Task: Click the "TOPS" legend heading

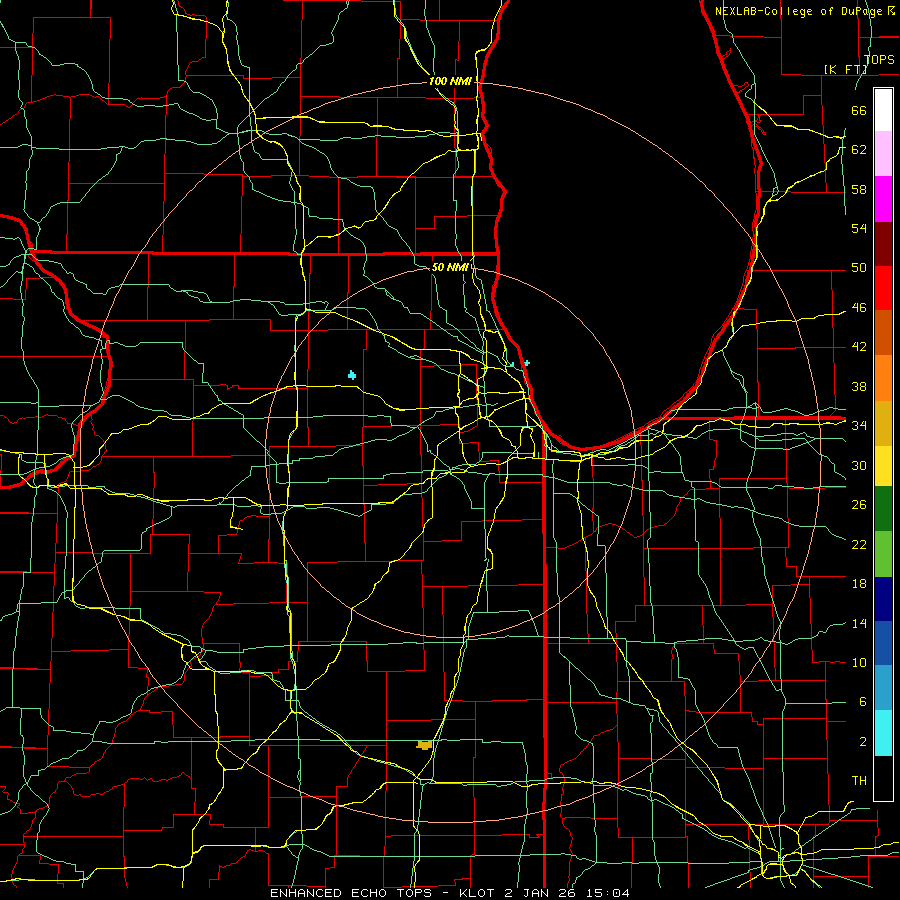Action: pos(879,60)
